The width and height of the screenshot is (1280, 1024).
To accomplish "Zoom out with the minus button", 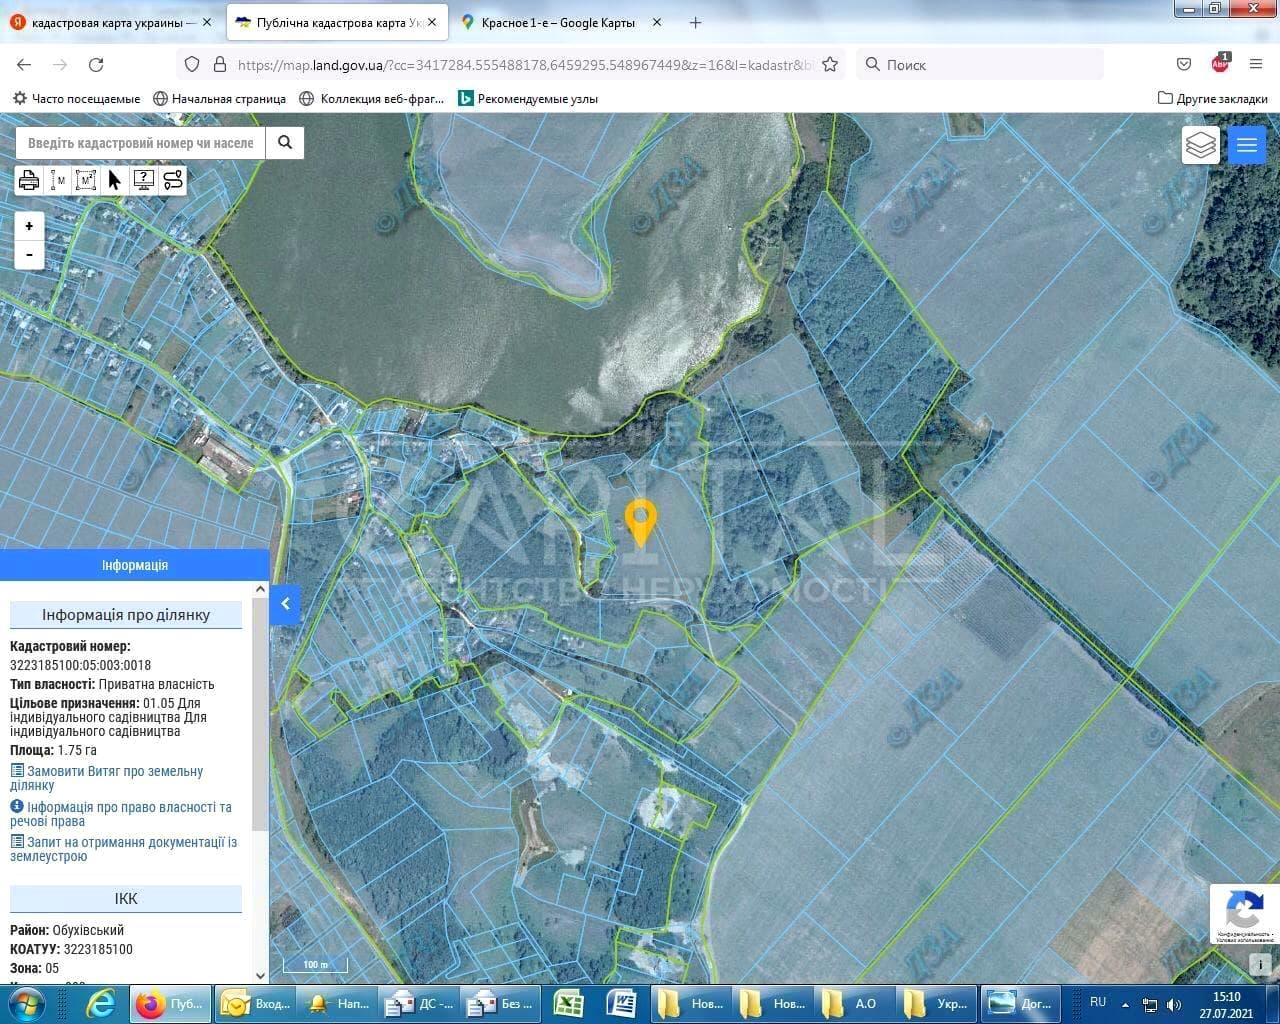I will coord(29,255).
